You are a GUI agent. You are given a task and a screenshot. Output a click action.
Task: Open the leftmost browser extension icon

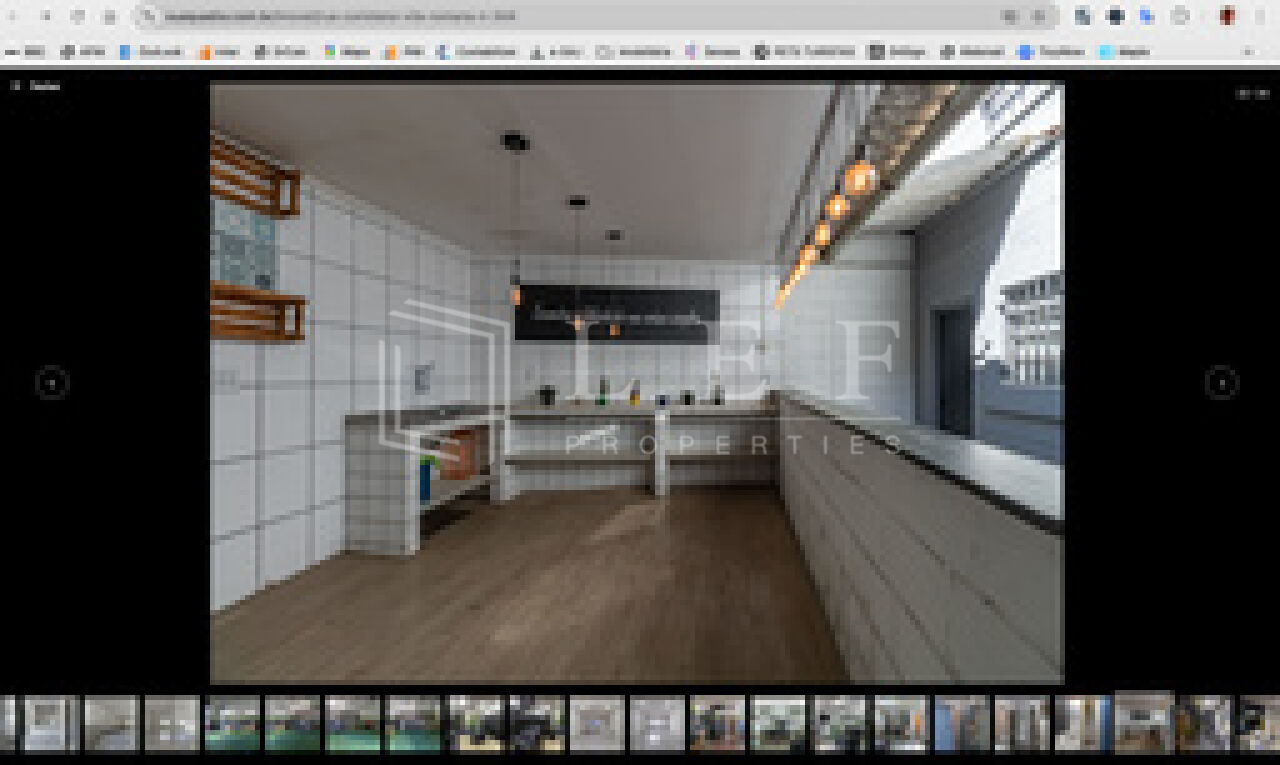[x=1083, y=16]
